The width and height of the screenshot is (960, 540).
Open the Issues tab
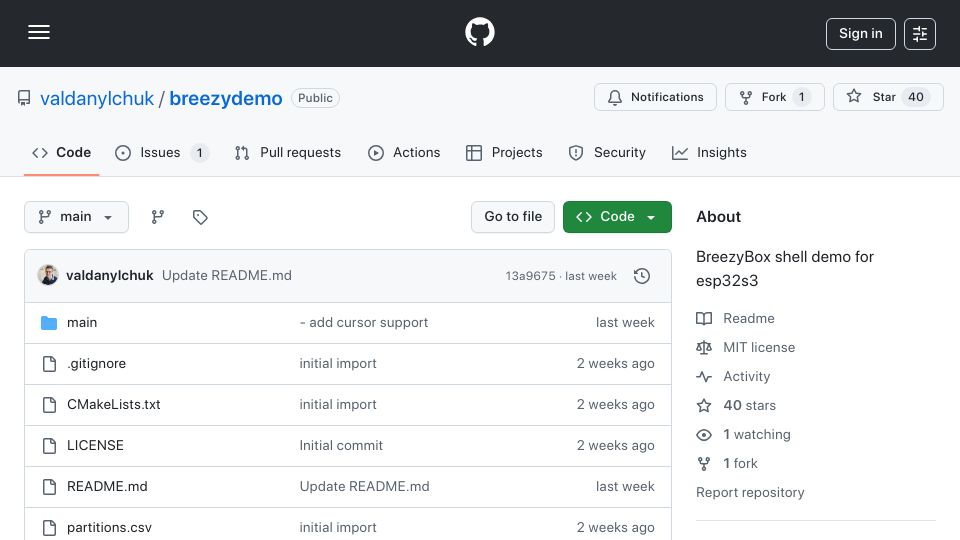pyautogui.click(x=162, y=152)
